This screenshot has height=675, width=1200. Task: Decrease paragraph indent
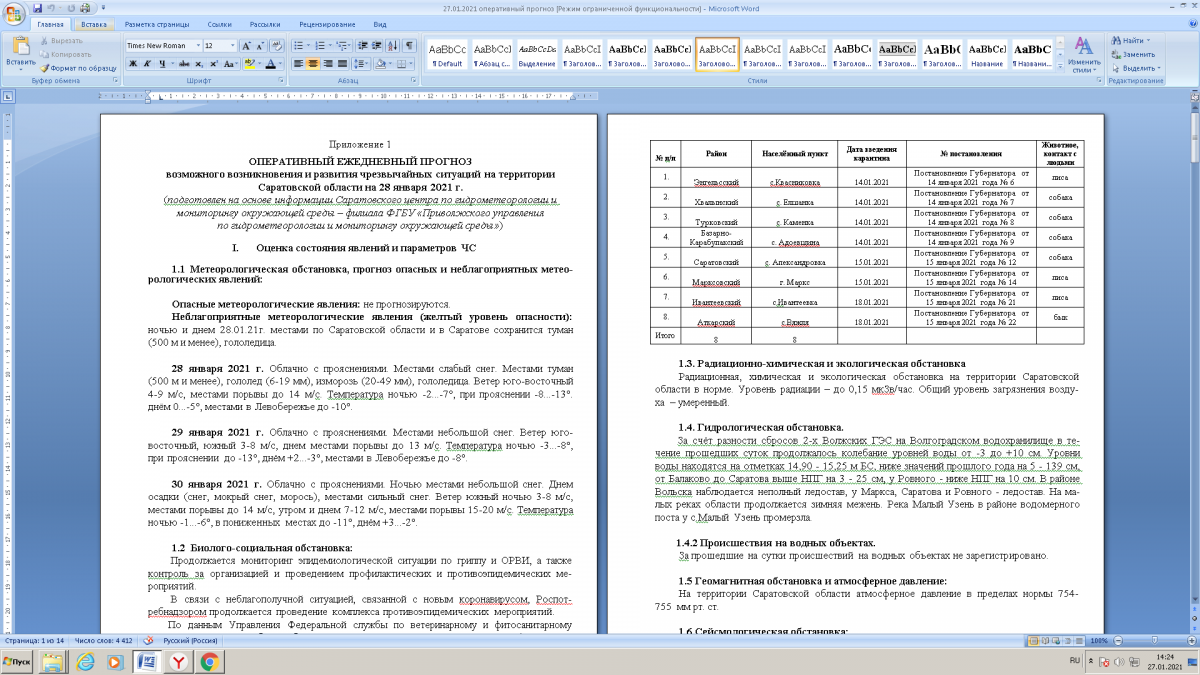pyautogui.click(x=363, y=46)
